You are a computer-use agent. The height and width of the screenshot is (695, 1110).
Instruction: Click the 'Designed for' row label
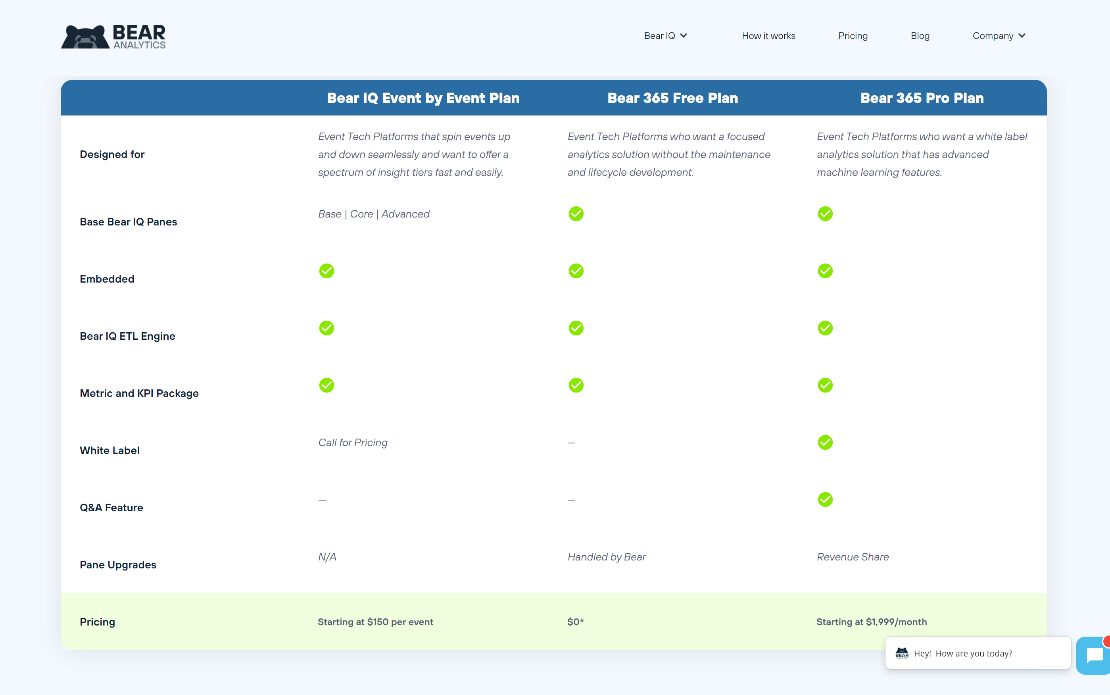[x=112, y=154]
